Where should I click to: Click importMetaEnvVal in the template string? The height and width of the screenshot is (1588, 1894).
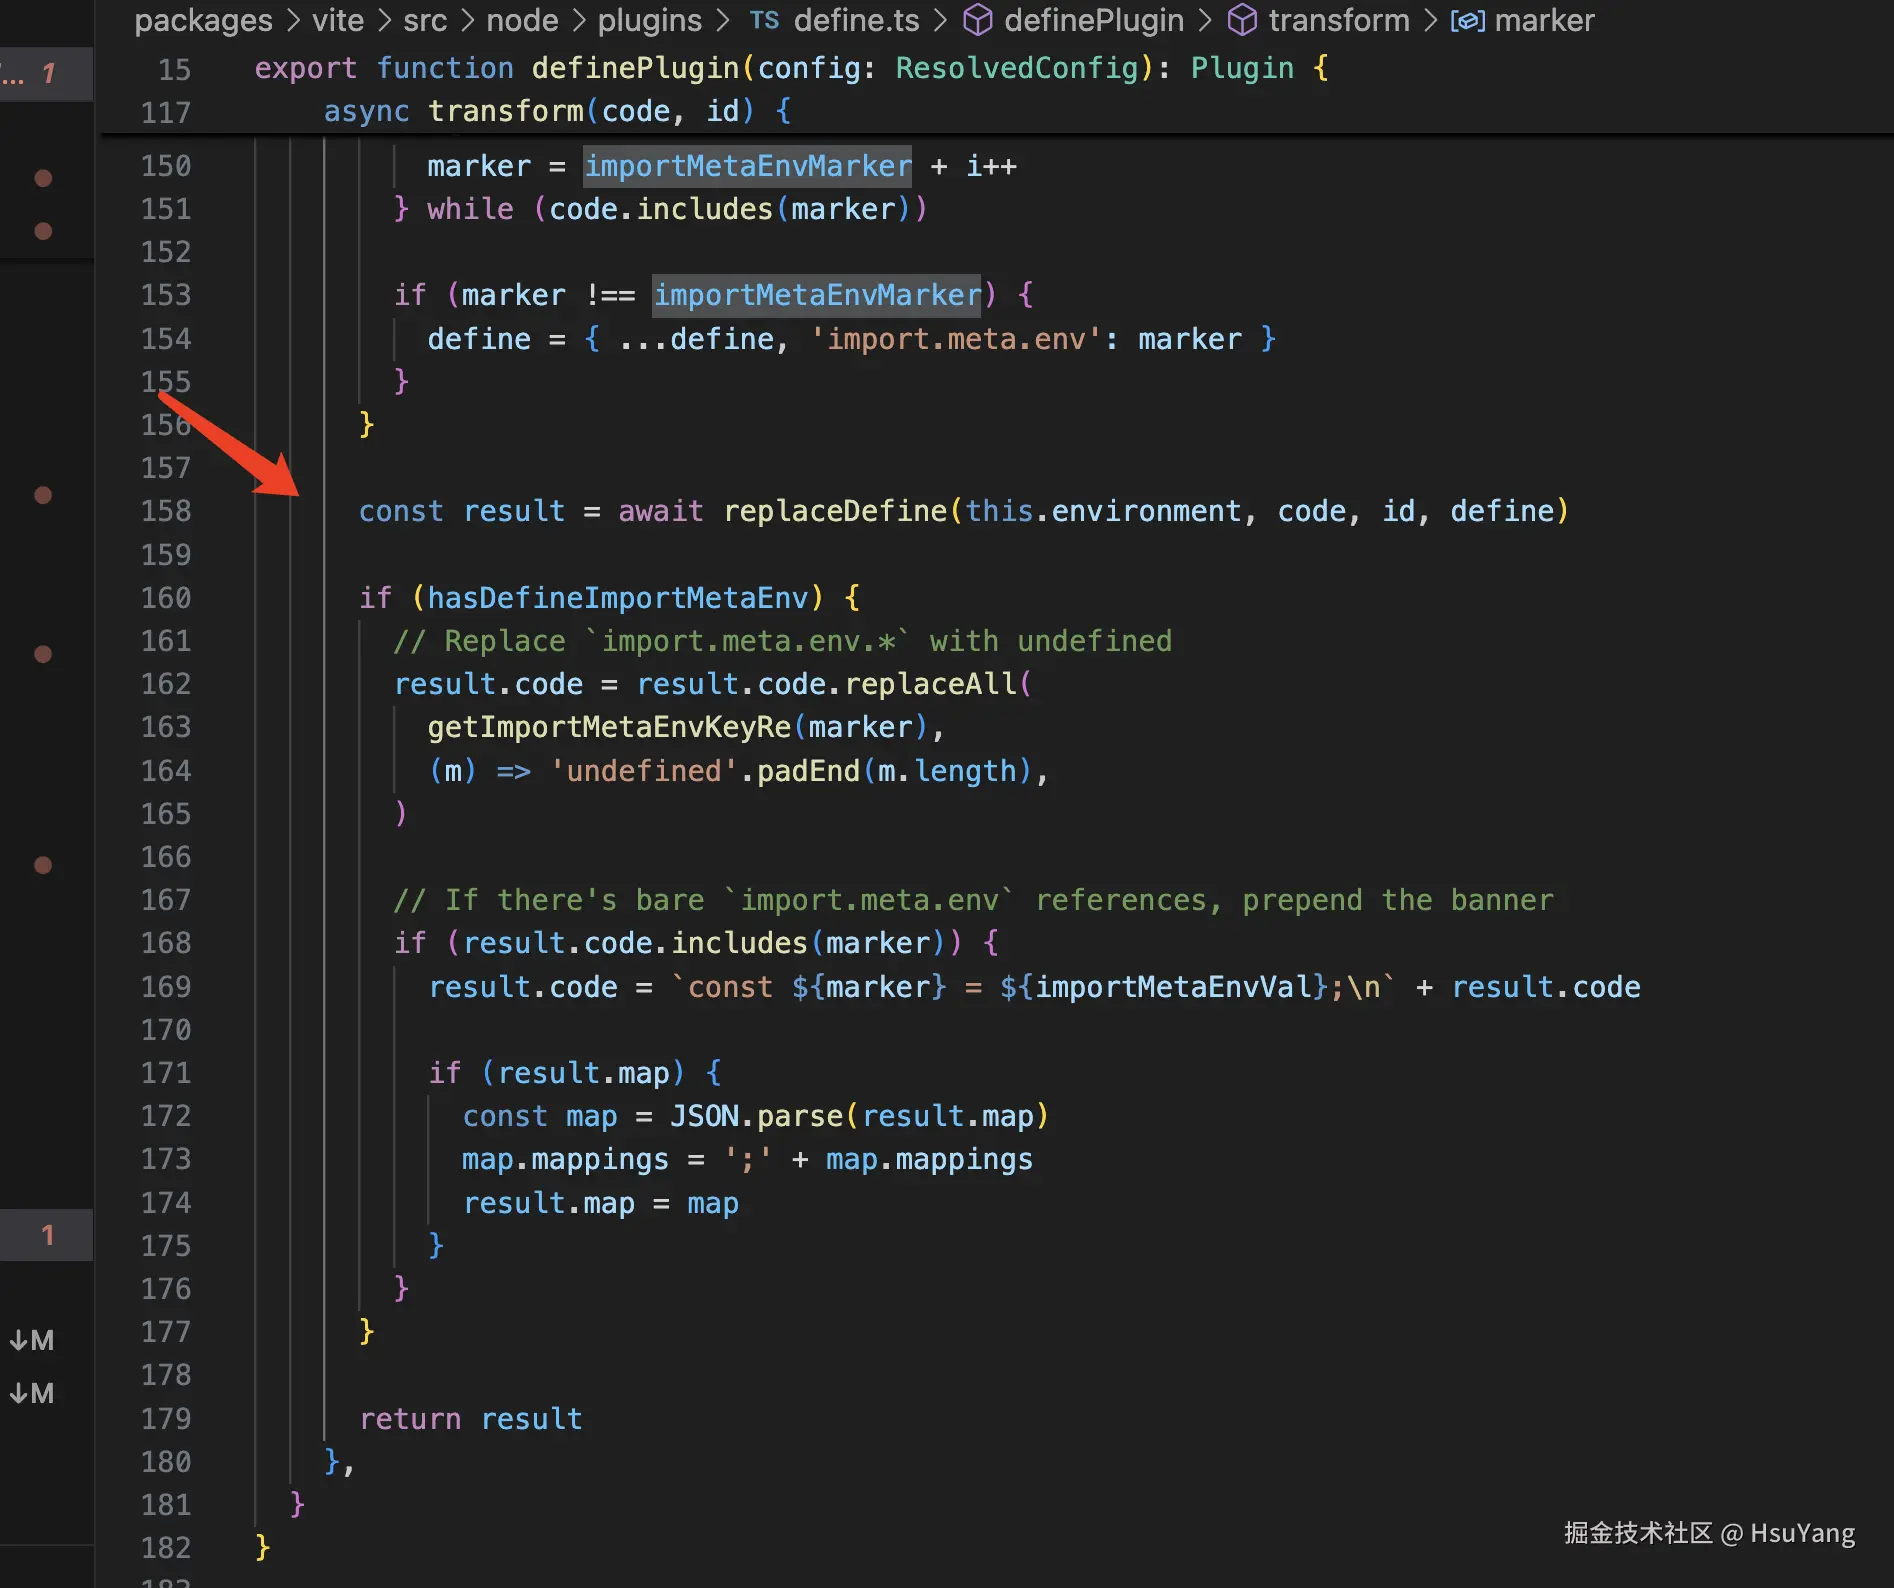[x=1173, y=987]
